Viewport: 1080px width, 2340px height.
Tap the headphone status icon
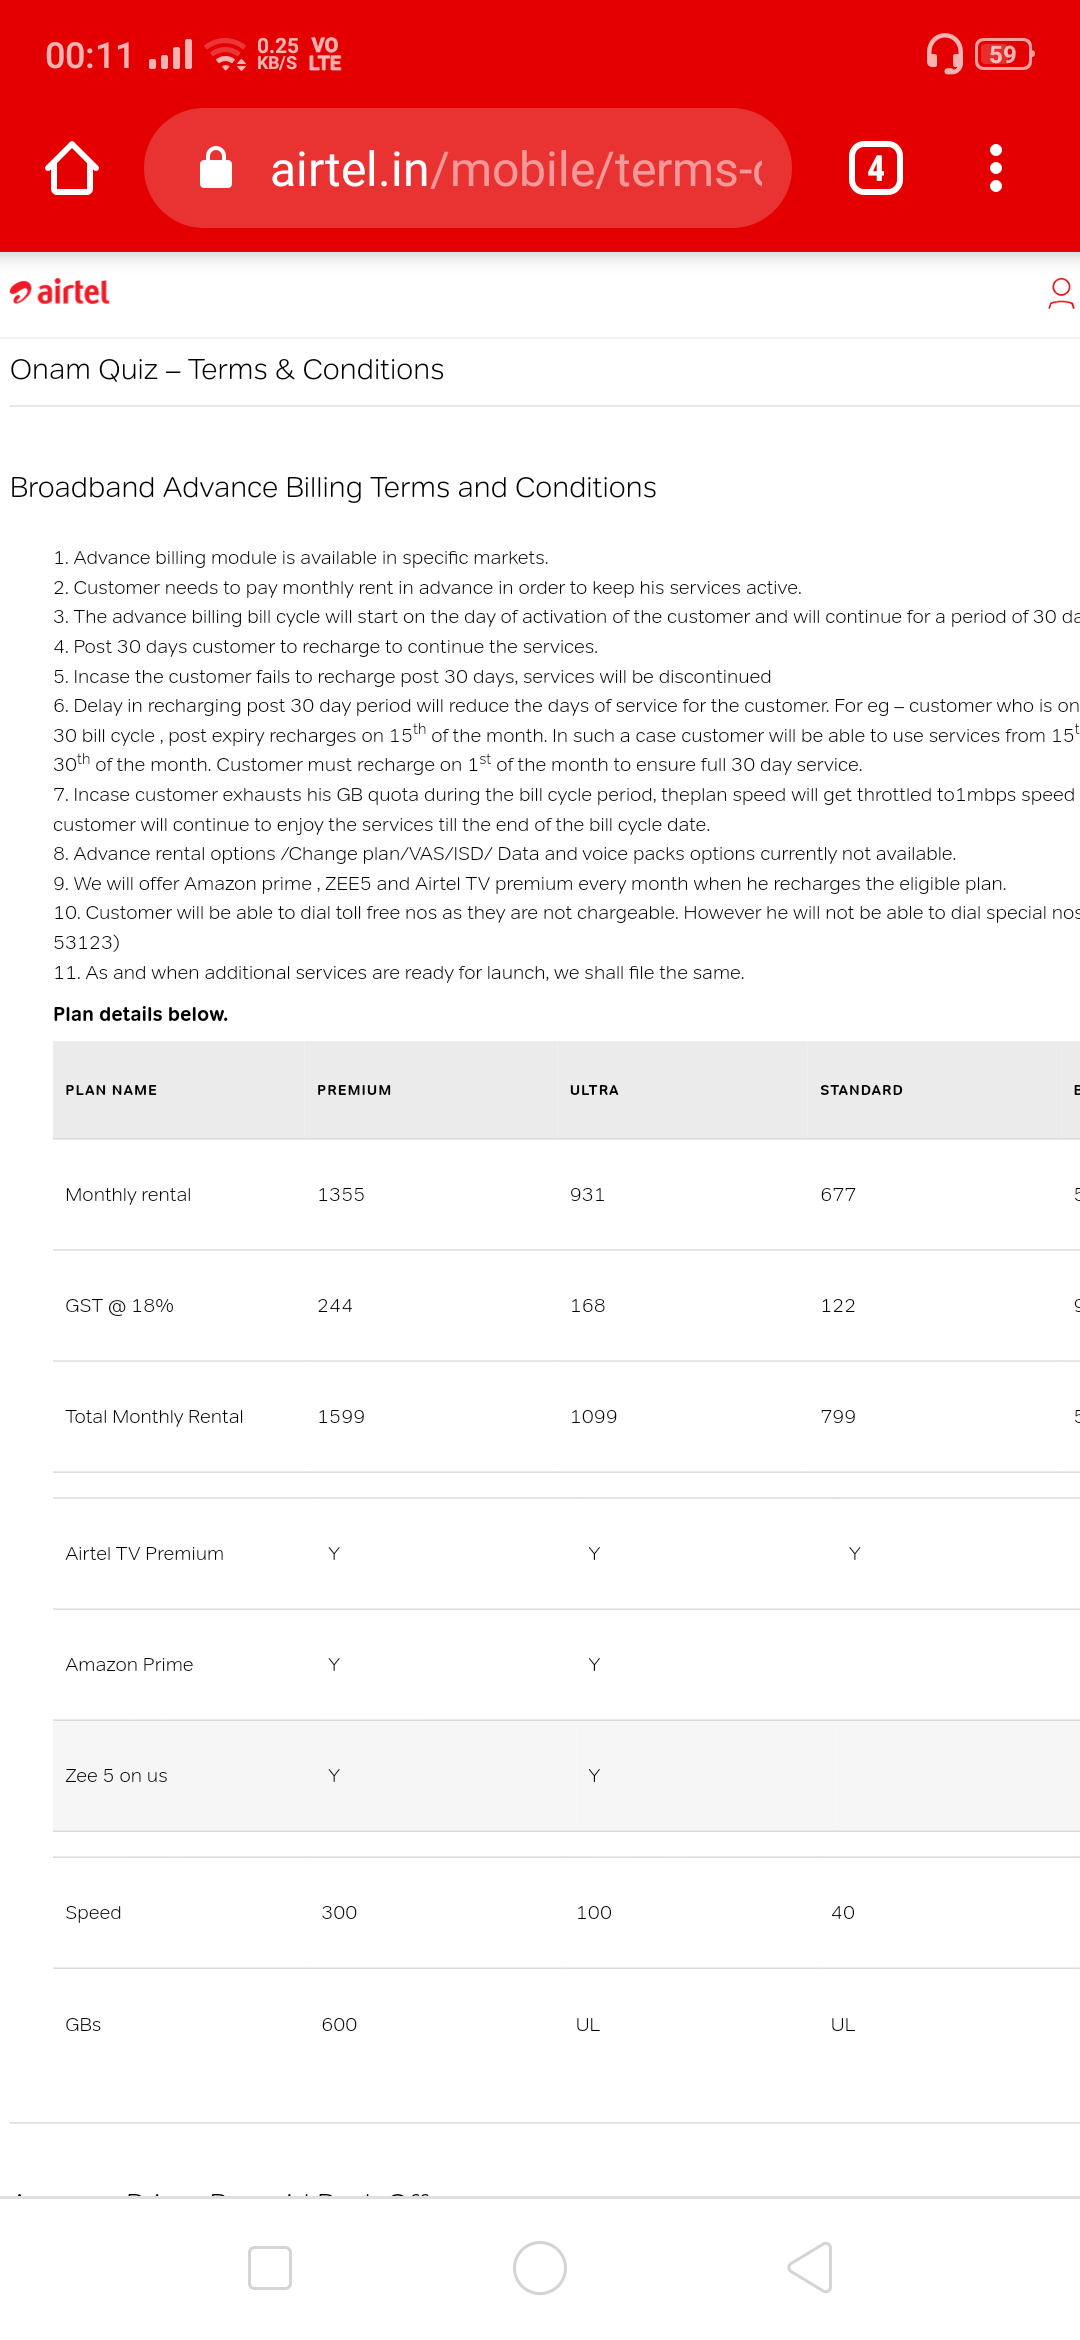click(944, 54)
